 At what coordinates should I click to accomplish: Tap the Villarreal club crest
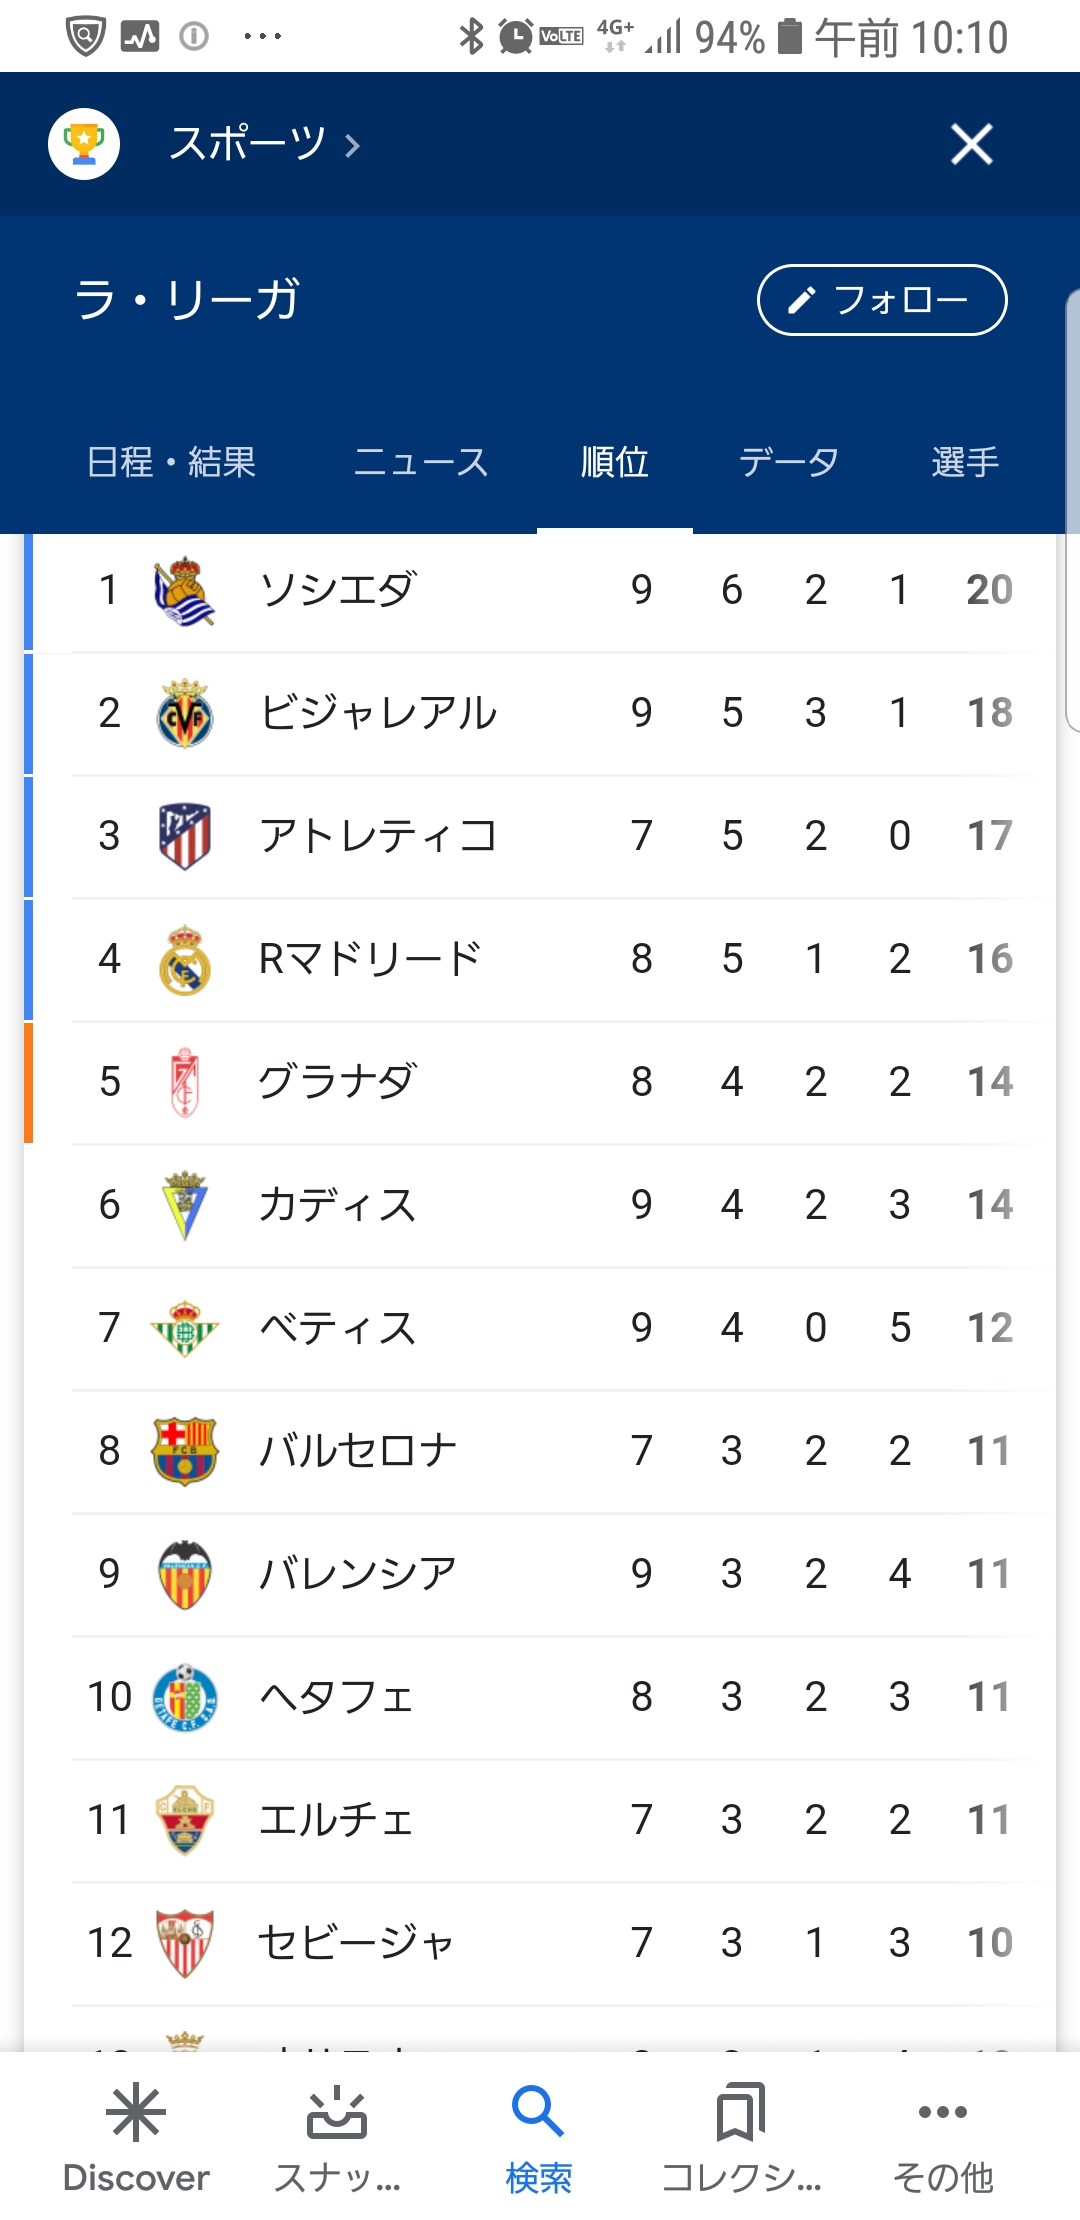pyautogui.click(x=184, y=714)
